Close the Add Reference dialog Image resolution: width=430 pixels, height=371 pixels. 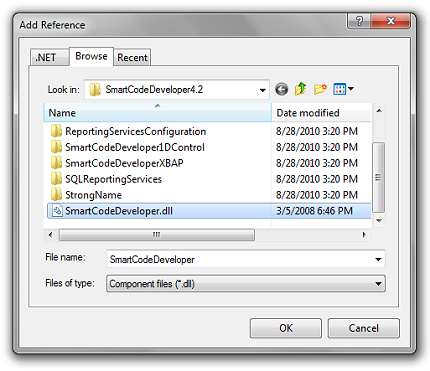[390, 21]
